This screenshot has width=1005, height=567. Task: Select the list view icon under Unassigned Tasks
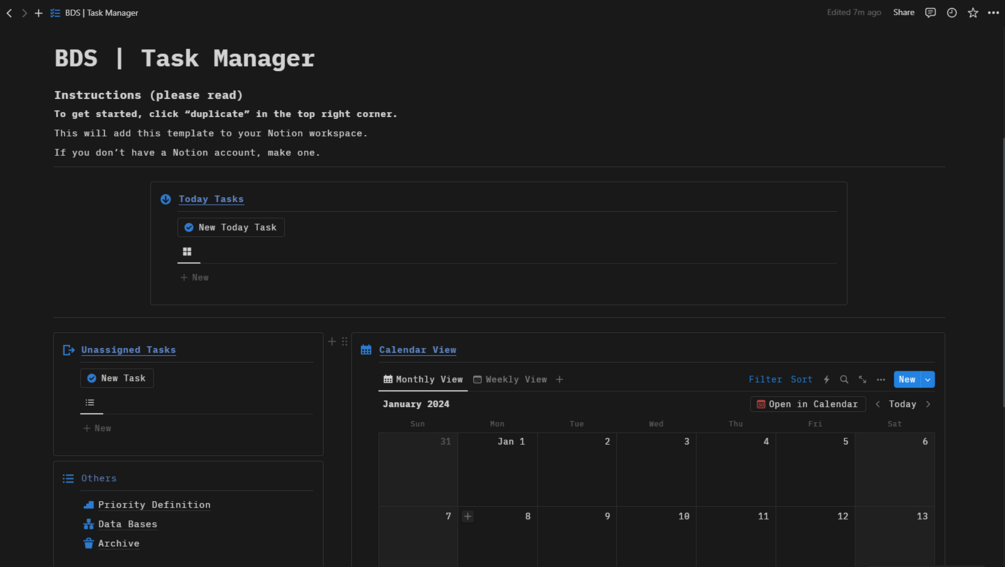(90, 402)
